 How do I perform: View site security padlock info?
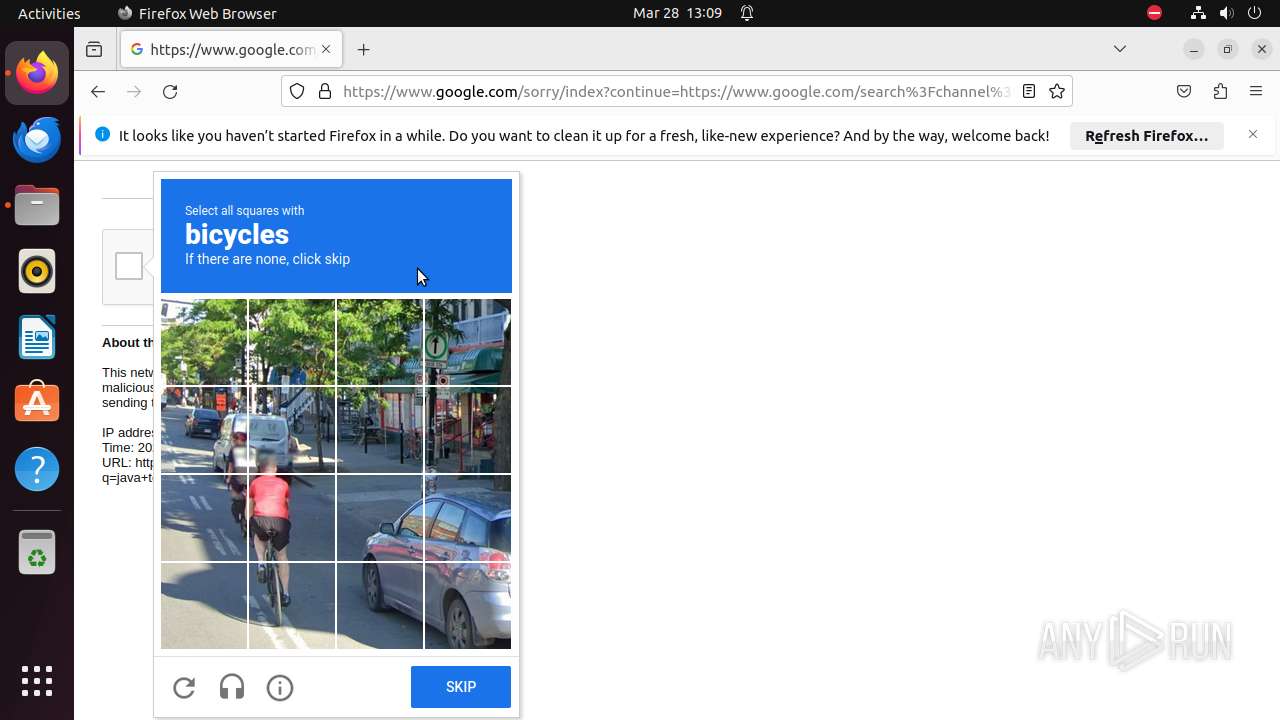coord(324,91)
